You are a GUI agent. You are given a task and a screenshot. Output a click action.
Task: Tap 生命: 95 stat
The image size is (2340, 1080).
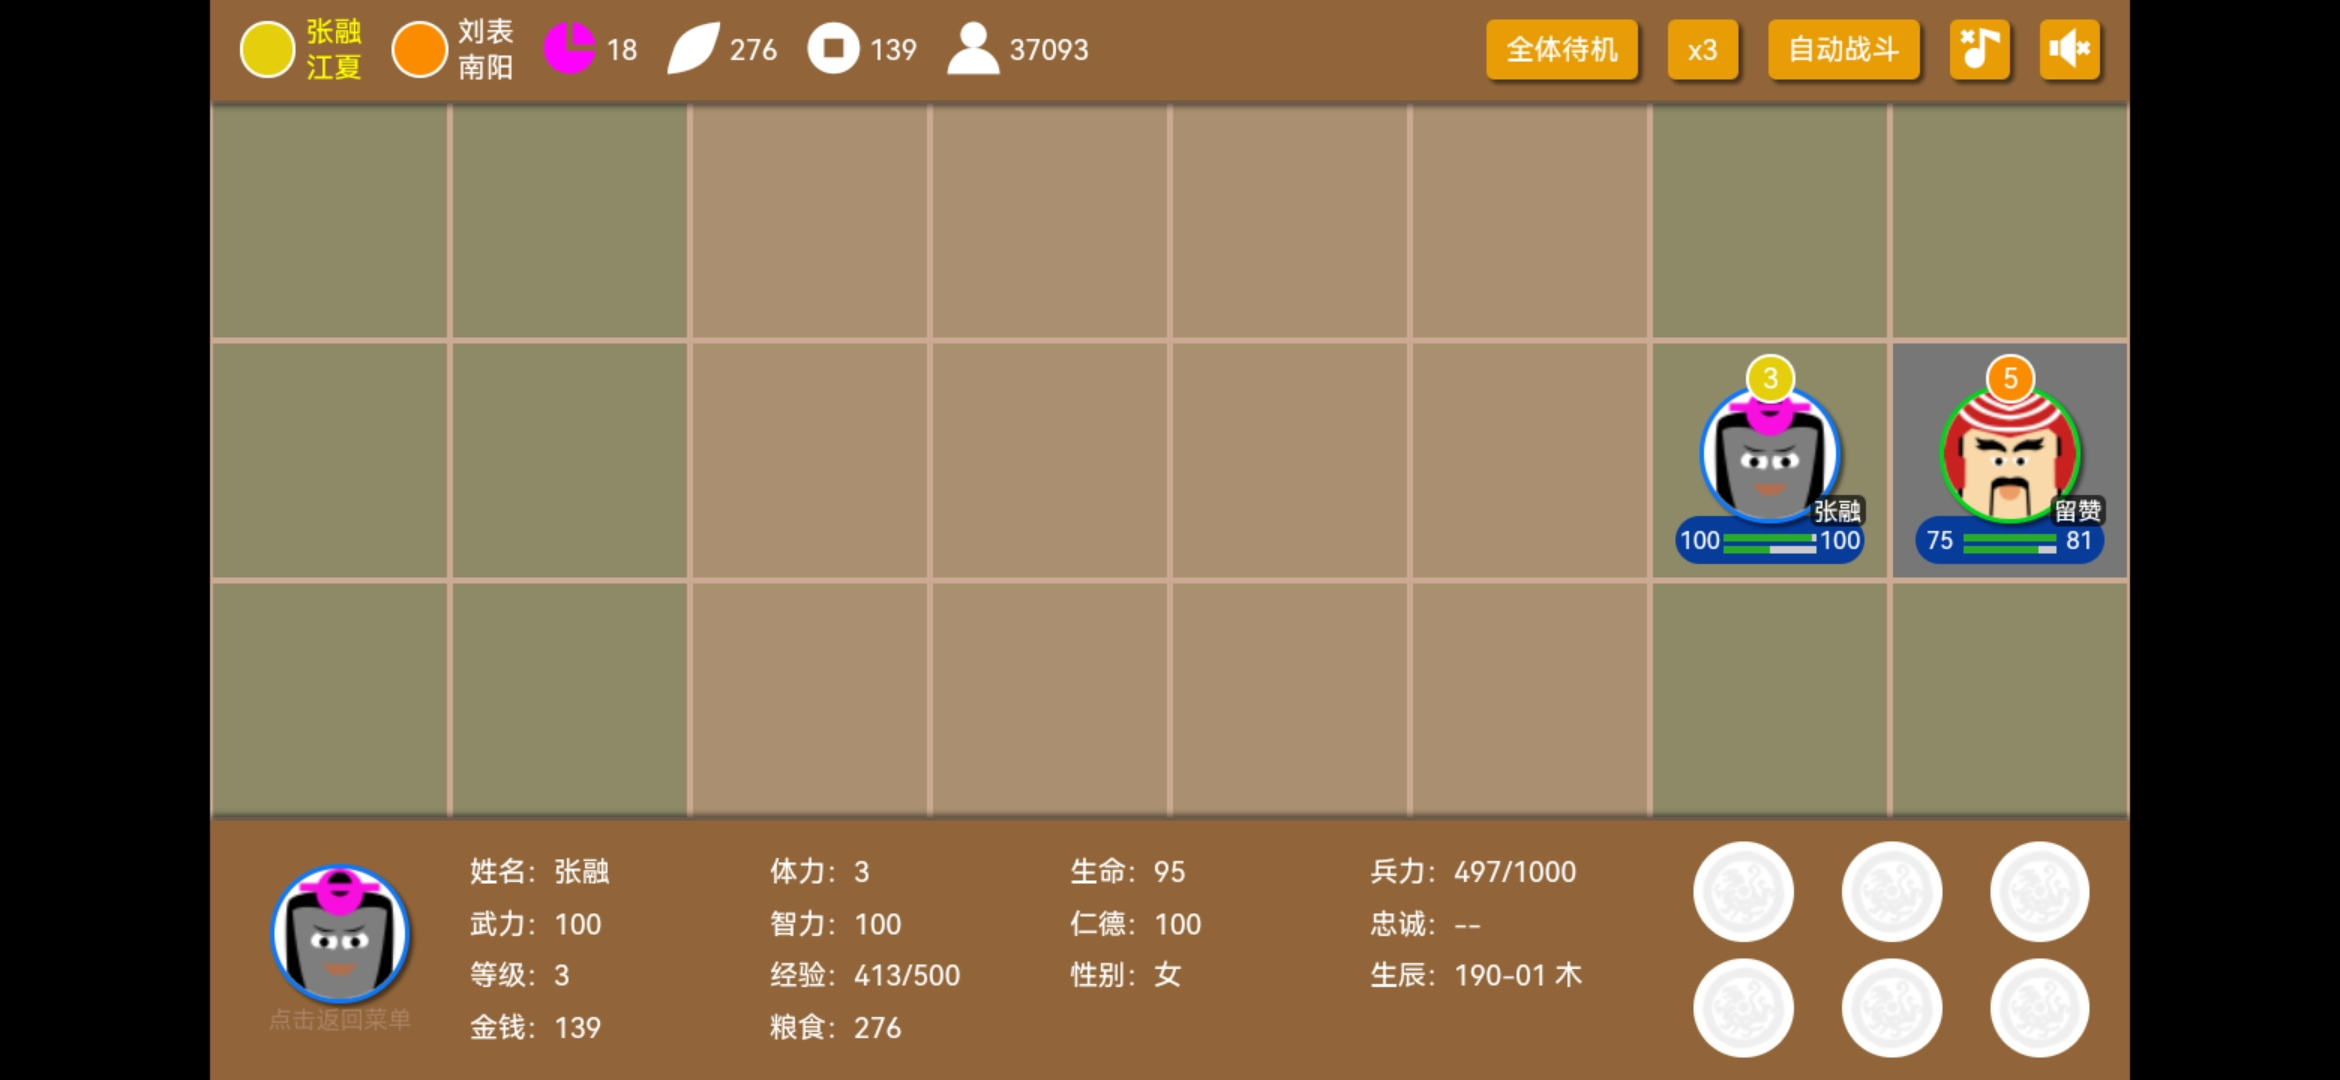[1128, 872]
